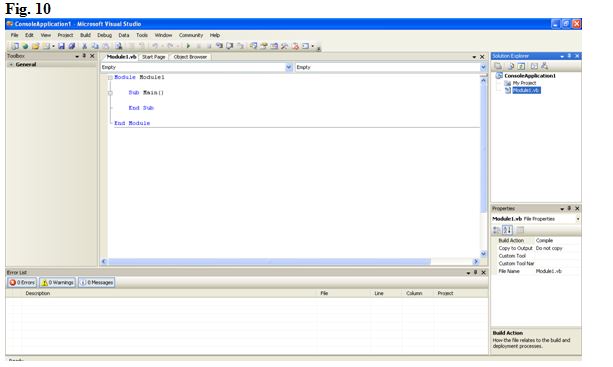This screenshot has height=367, width=613.
Task: Click View Class Diagram icon in Solution Explorer
Action: (x=544, y=66)
